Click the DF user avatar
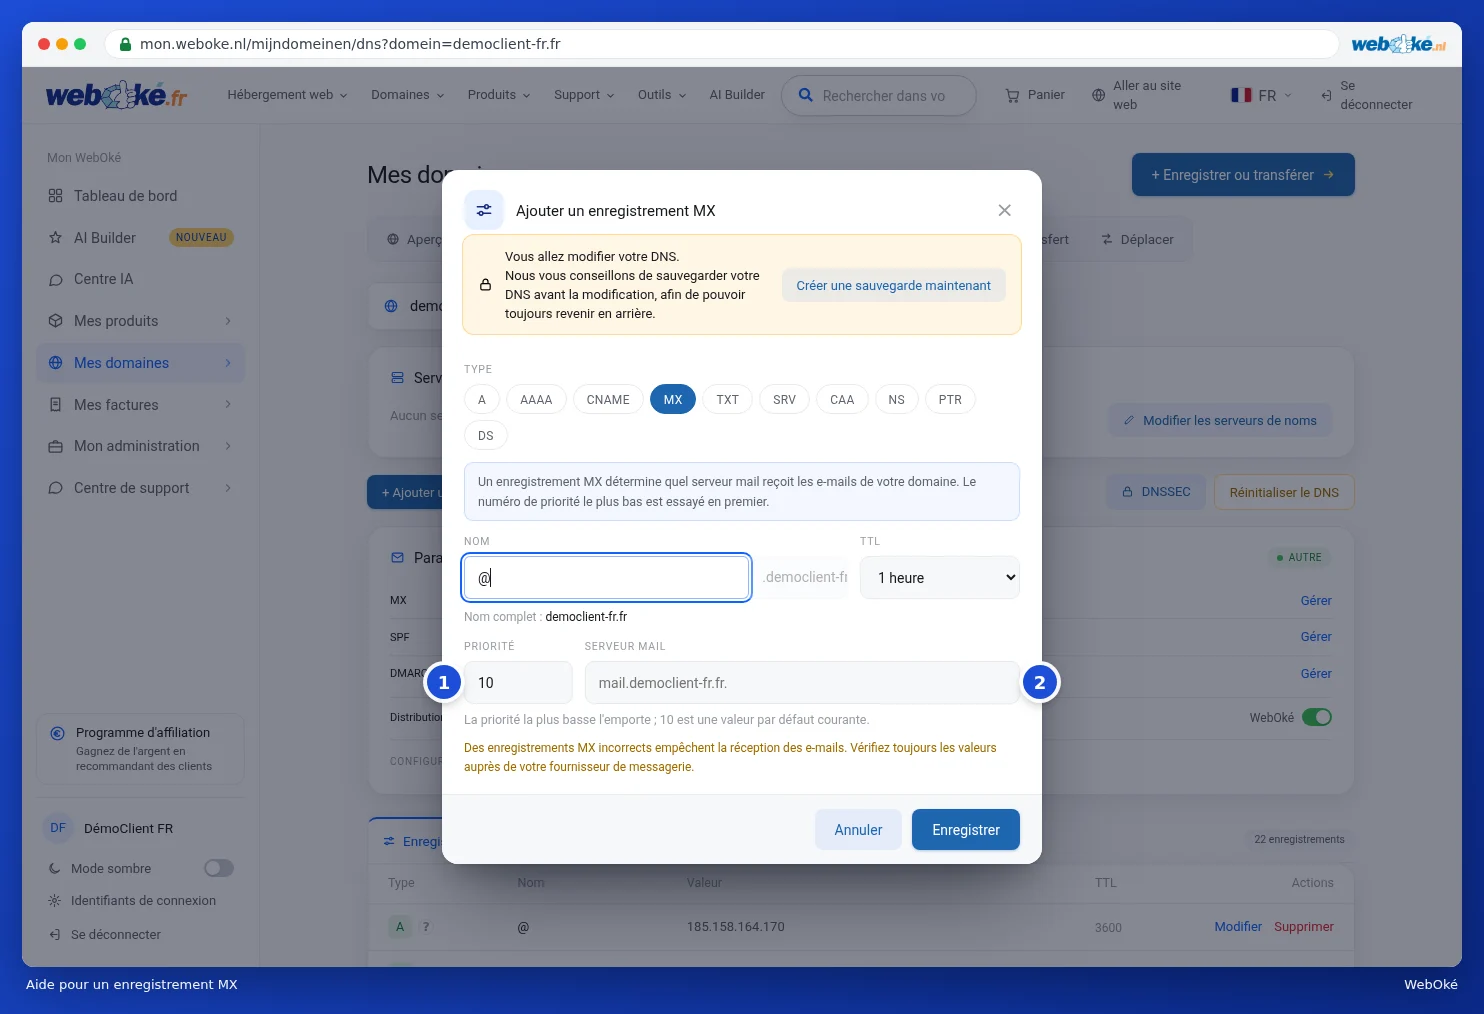The width and height of the screenshot is (1484, 1014). [x=58, y=828]
